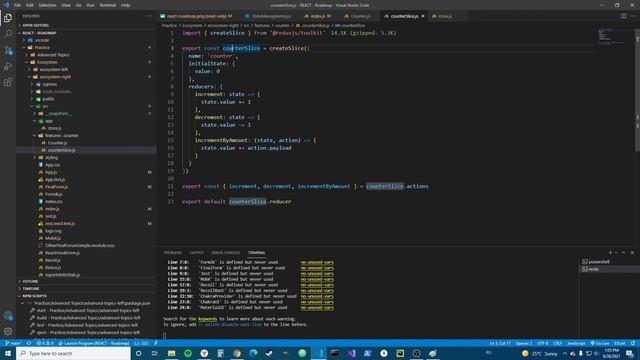Open the File menu
This screenshot has width=640, height=360.
(18, 5)
